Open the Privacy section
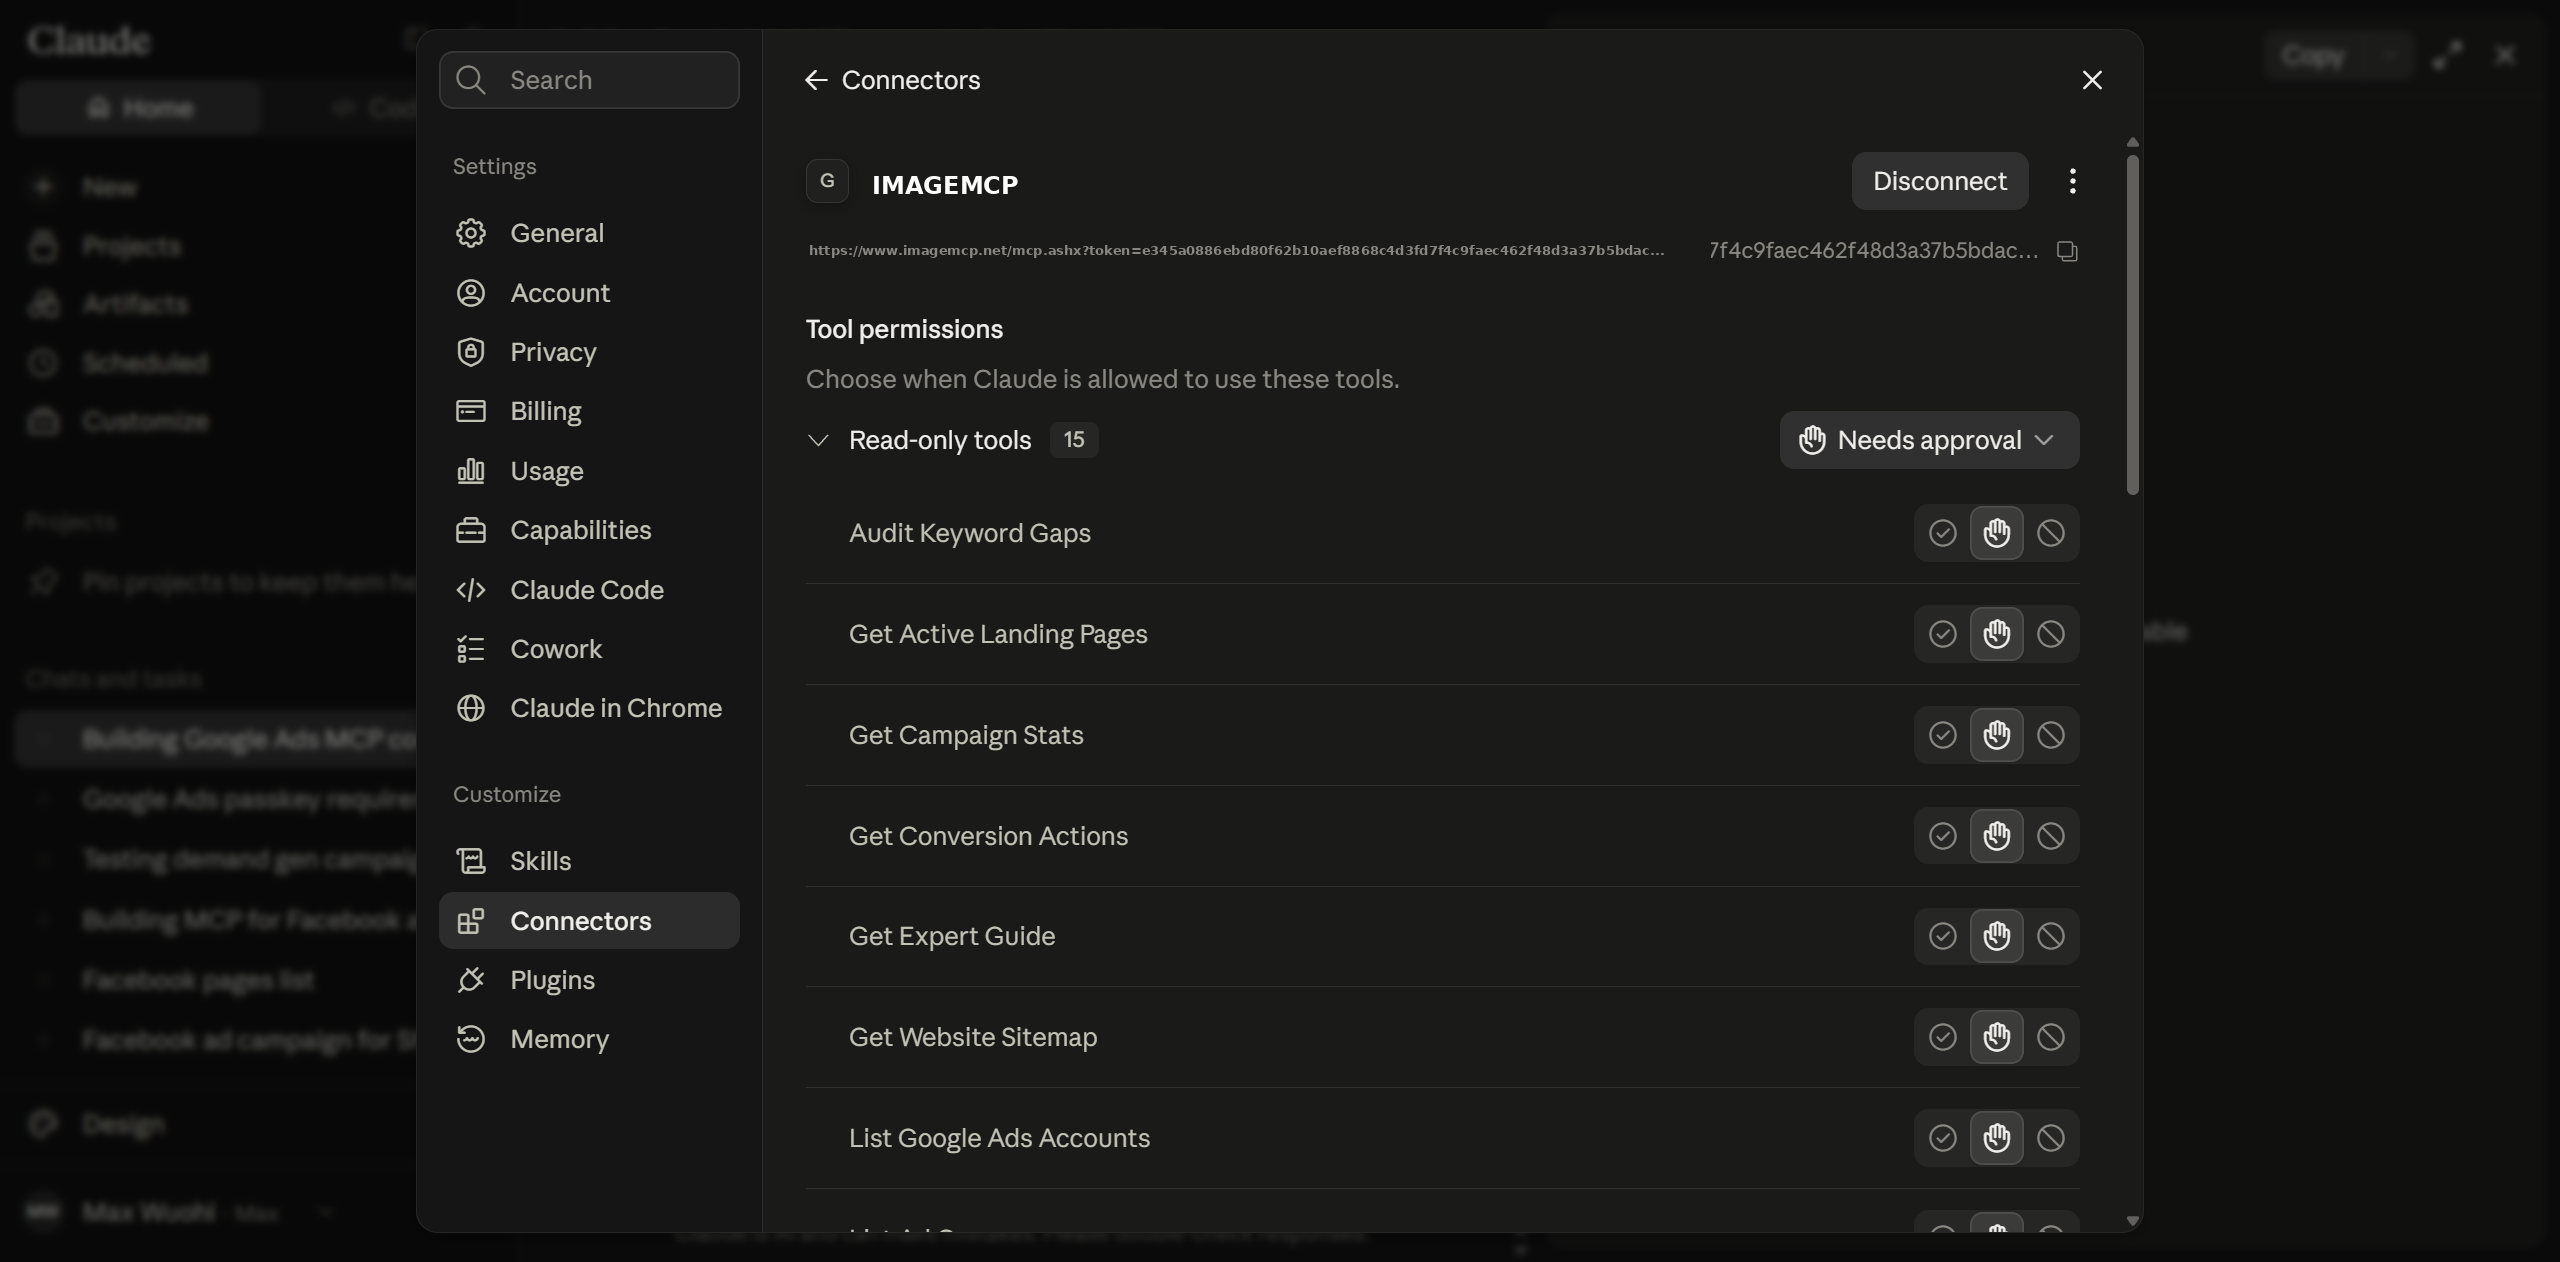 pyautogui.click(x=589, y=352)
